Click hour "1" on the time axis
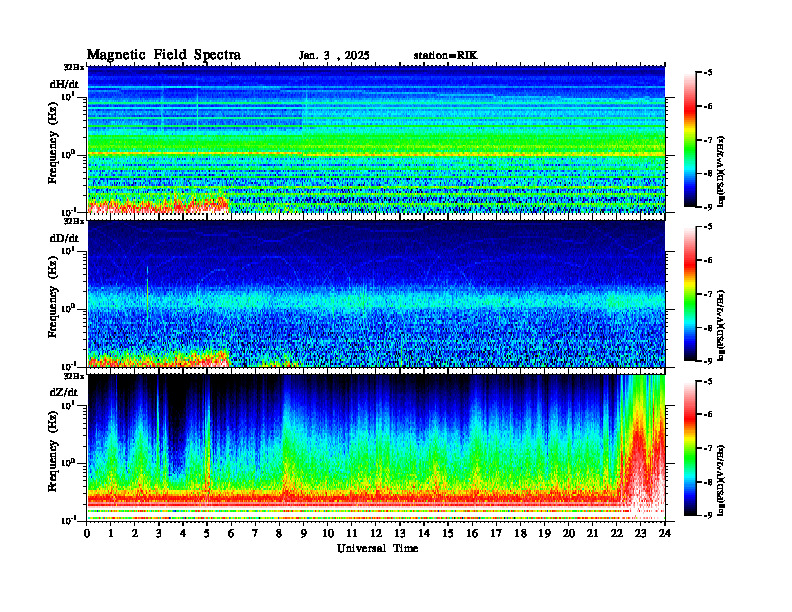 tap(111, 533)
